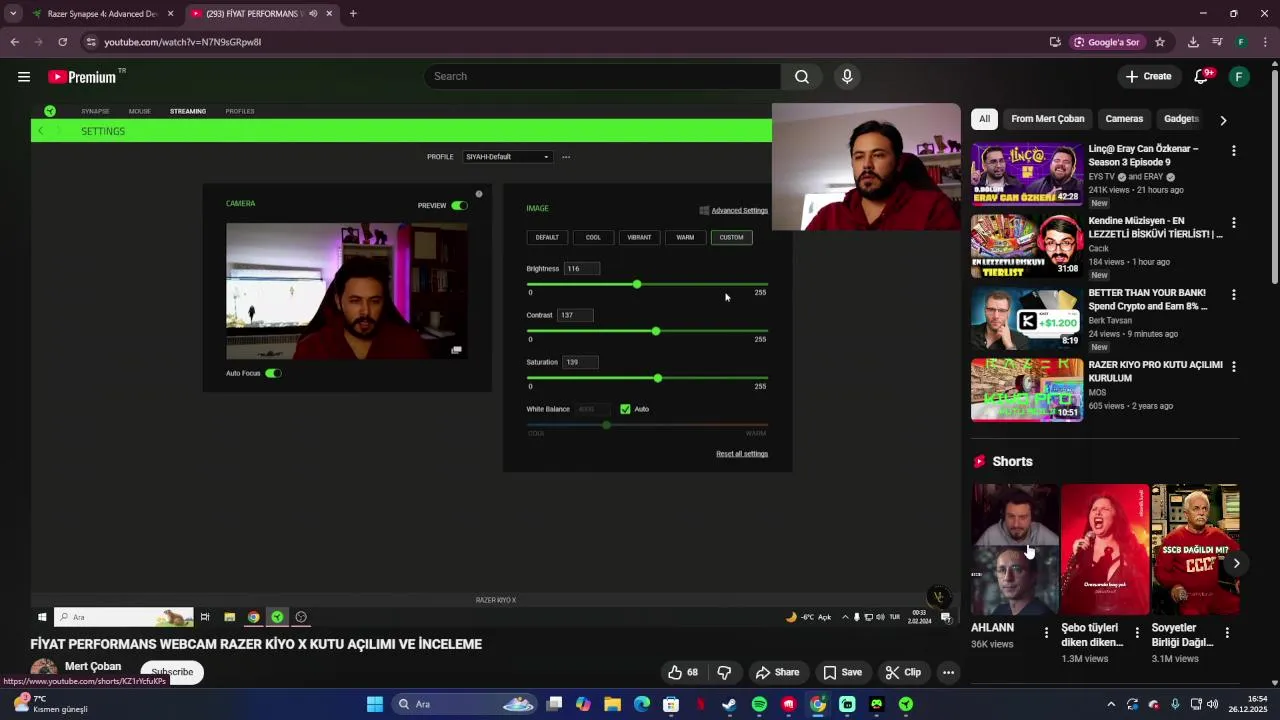Open the Sovyetler Birliği short thumbnail

1195,549
